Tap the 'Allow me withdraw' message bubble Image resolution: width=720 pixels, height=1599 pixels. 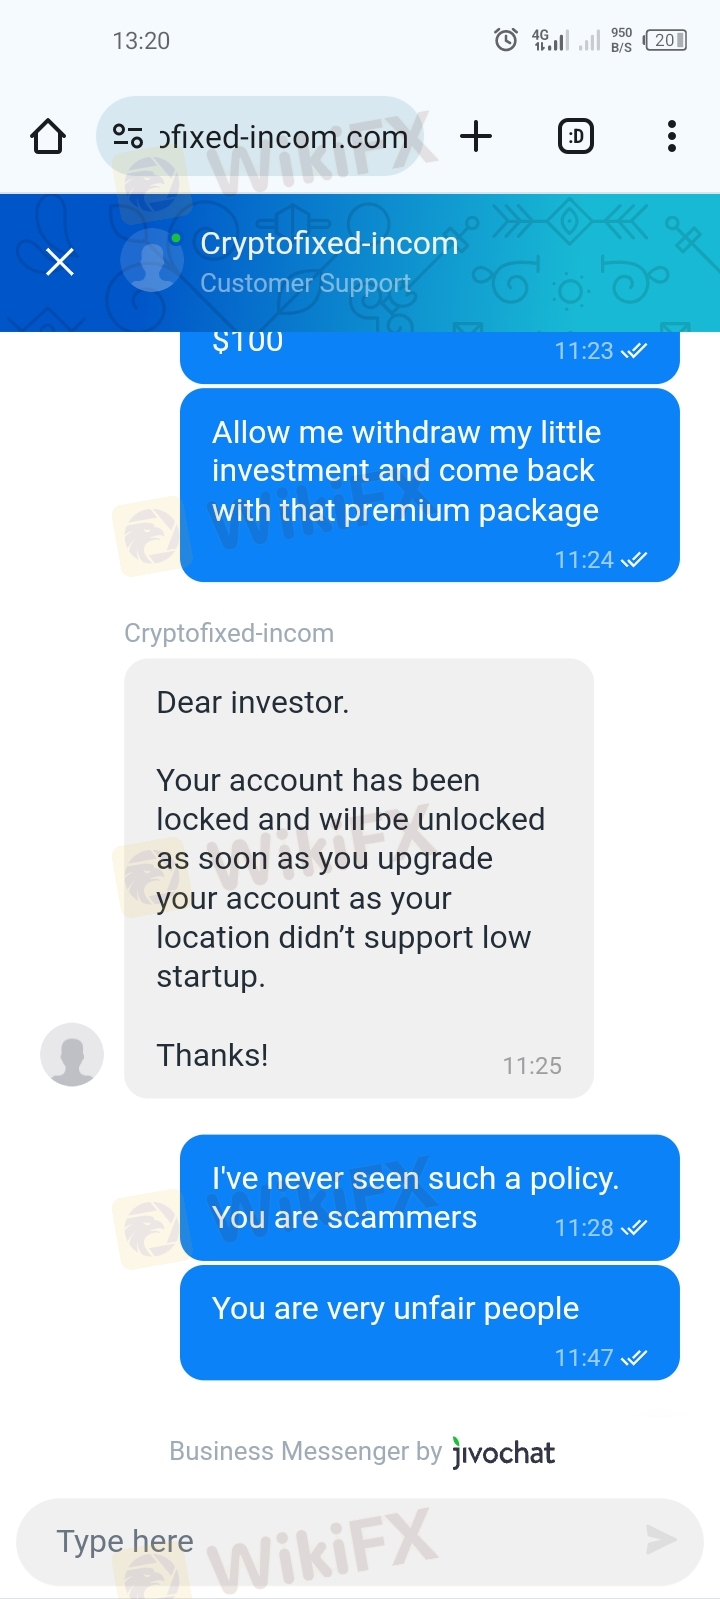[429, 485]
